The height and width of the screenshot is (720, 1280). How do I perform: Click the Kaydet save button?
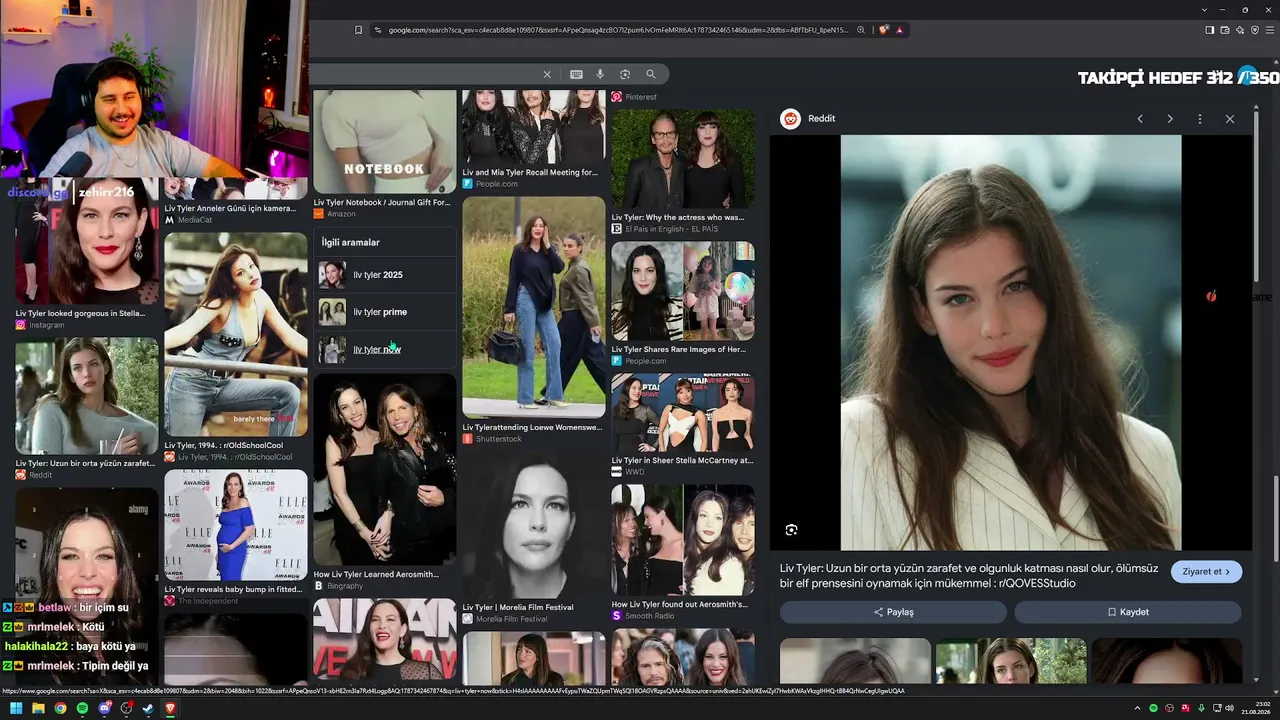tap(1128, 612)
